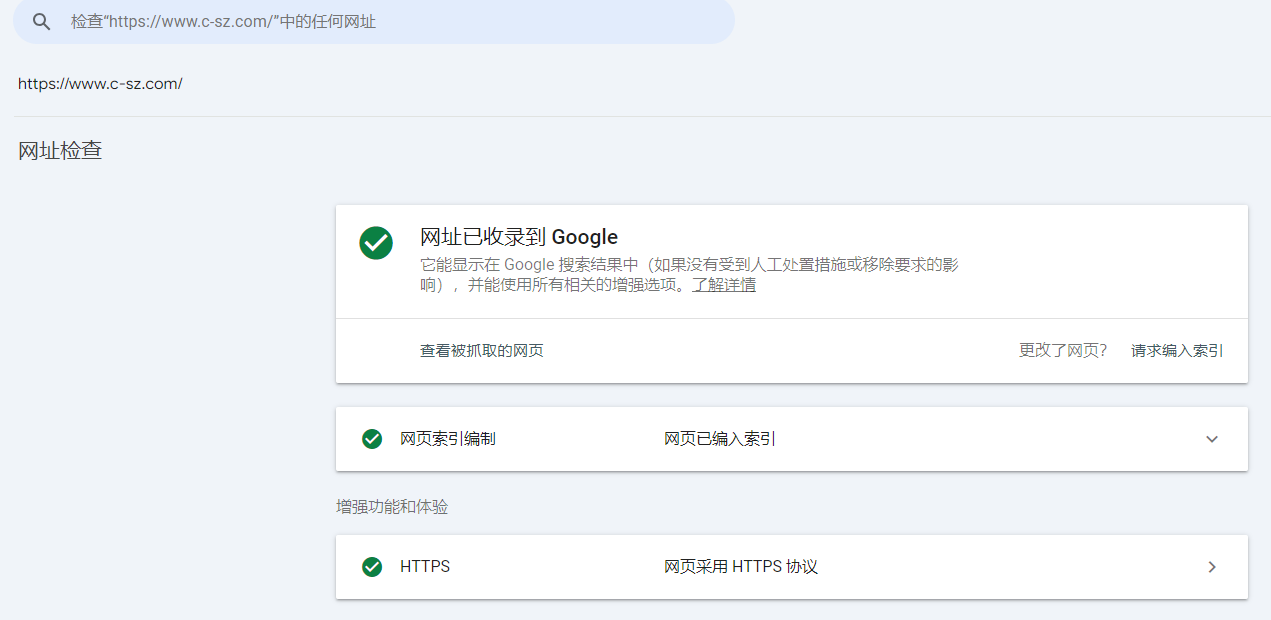Screen dimensions: 1271x620
Task: Expand the 网页索引编制 section chevron
Action: pos(1212,439)
